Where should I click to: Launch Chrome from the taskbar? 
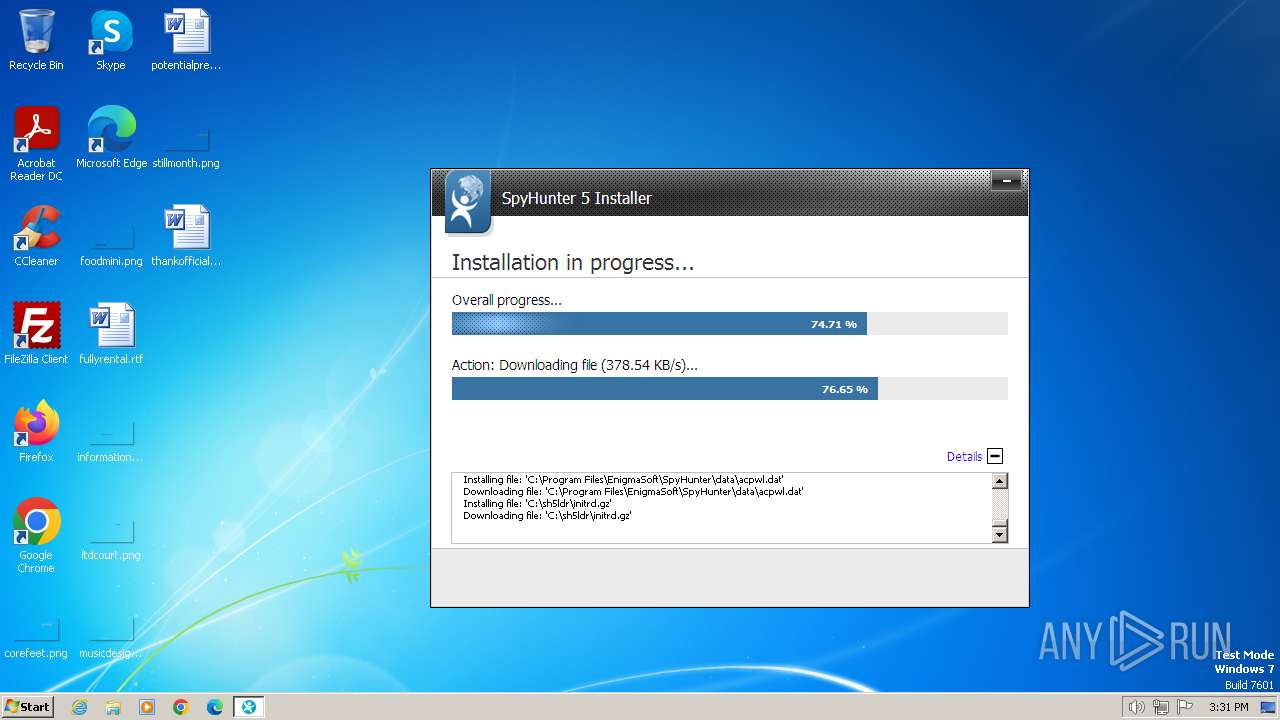pos(181,707)
